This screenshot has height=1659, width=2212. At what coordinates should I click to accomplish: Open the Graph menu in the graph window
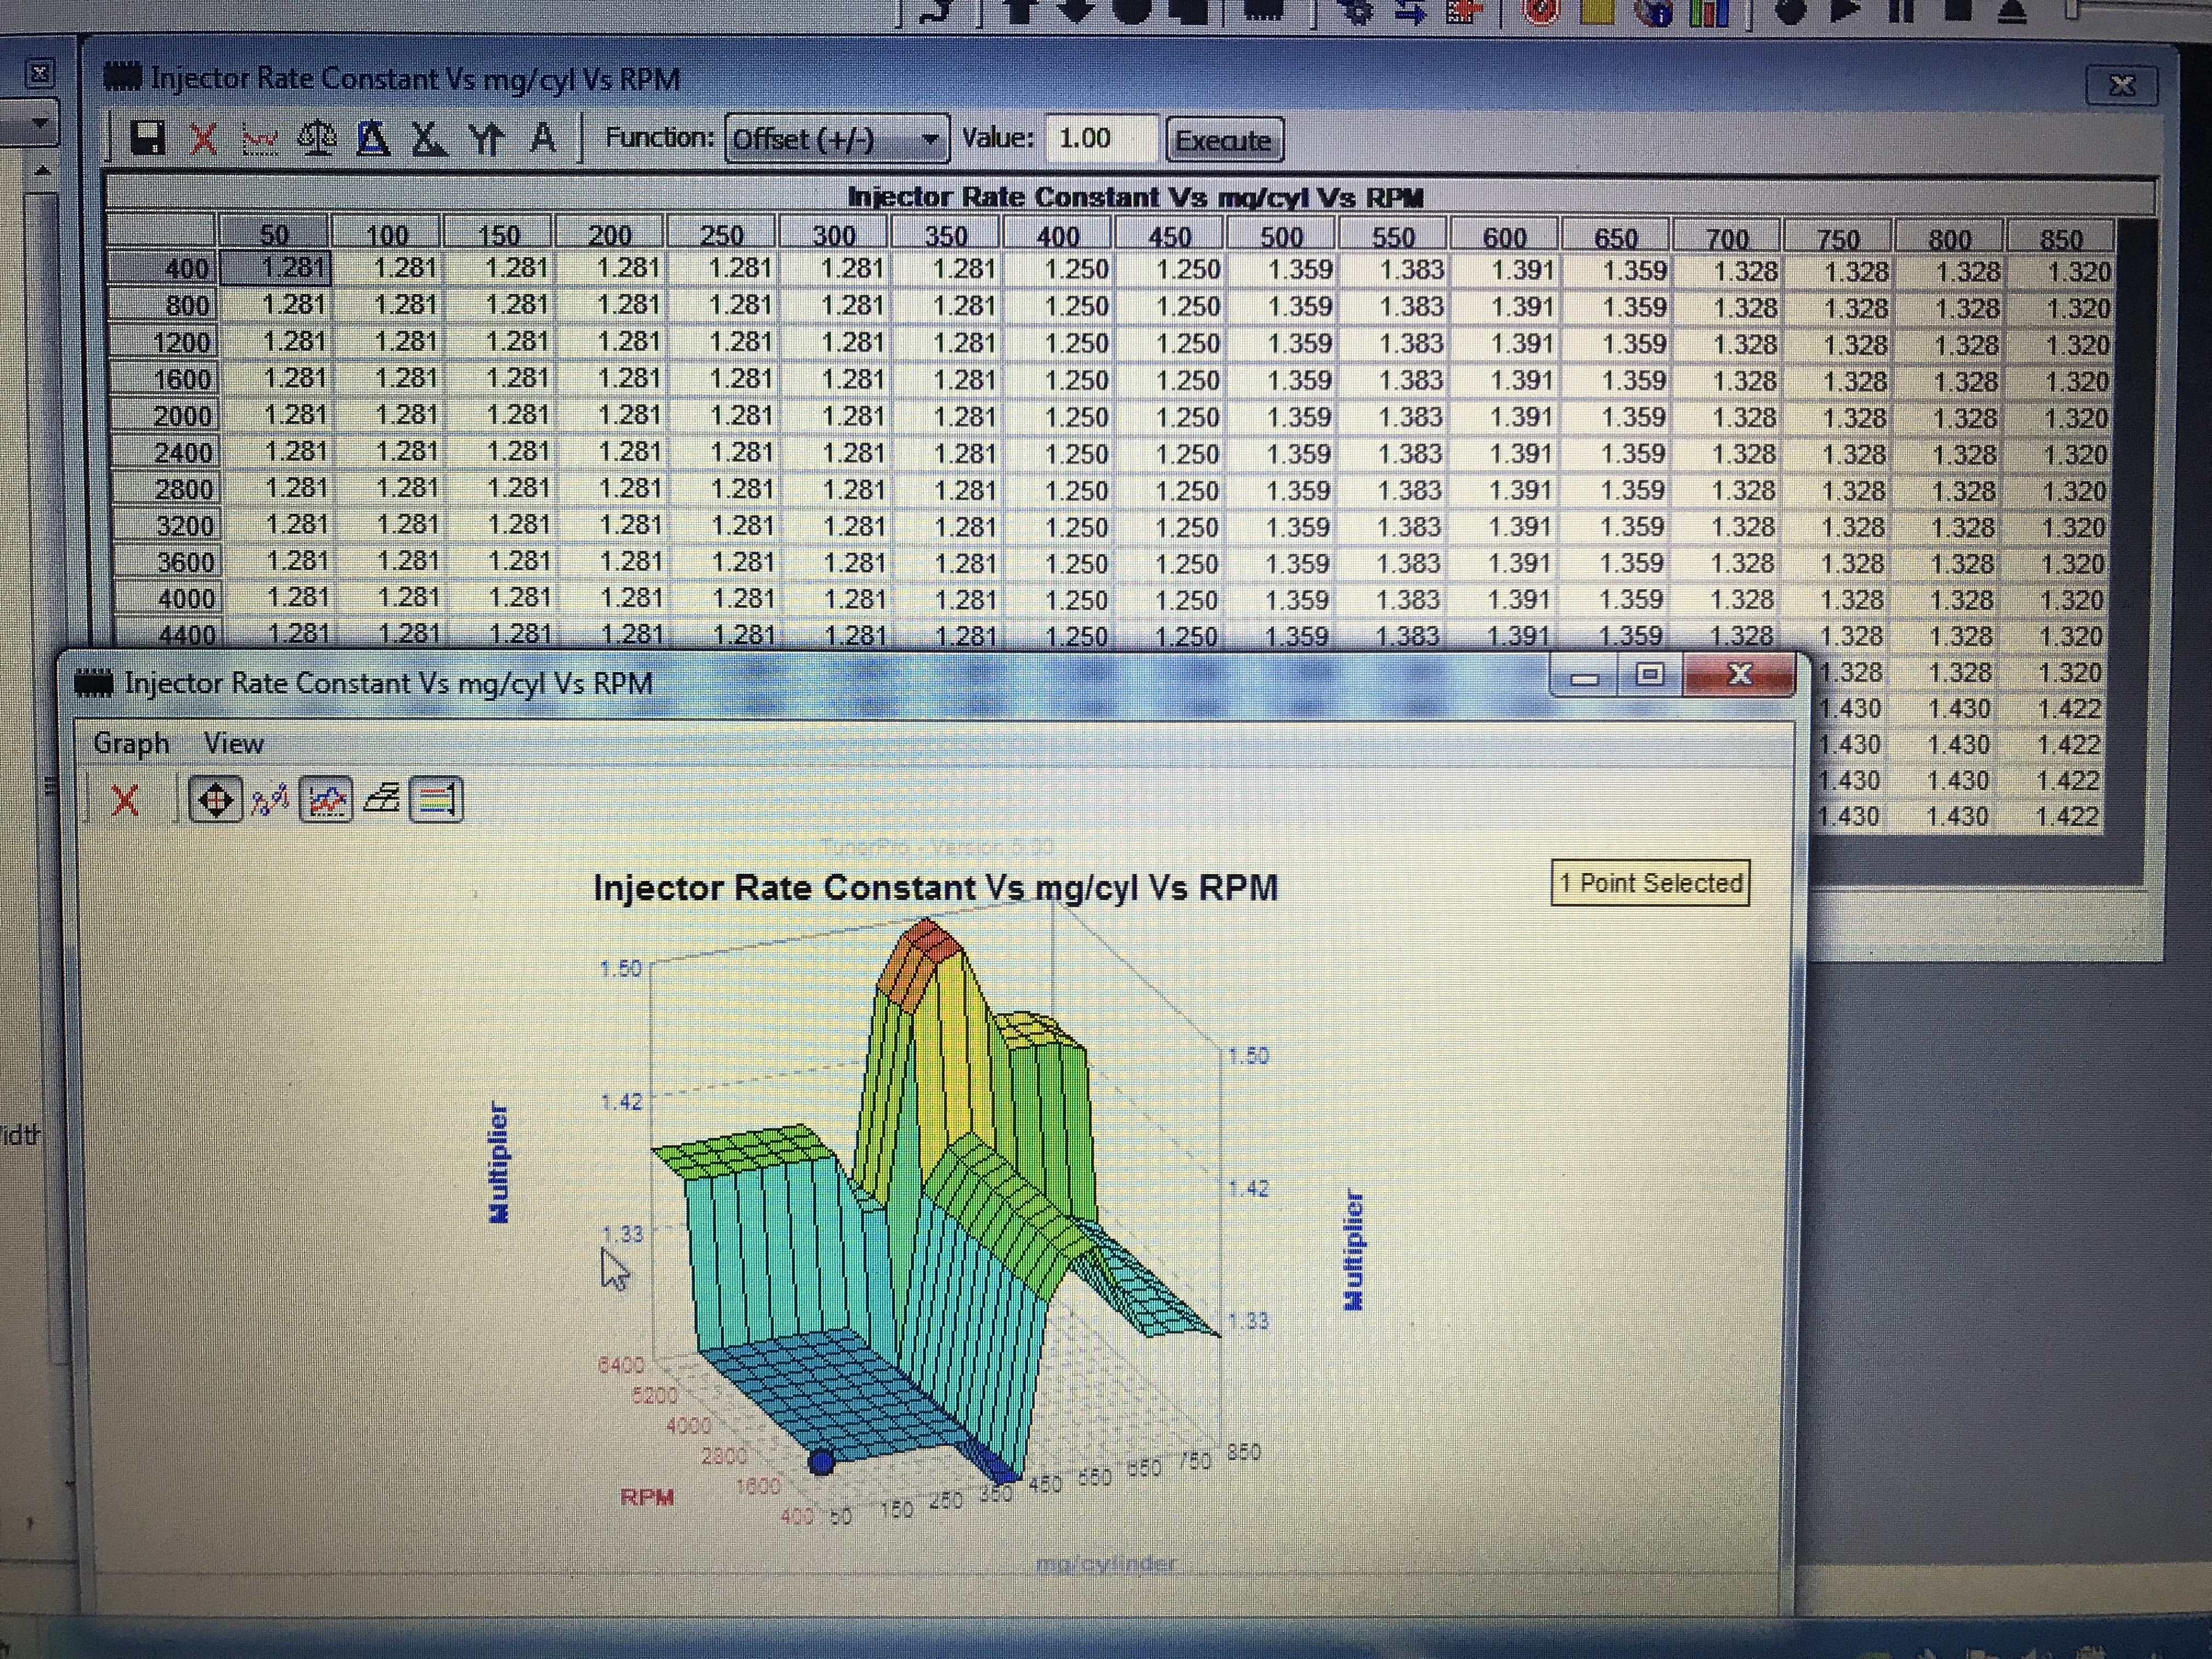point(131,743)
